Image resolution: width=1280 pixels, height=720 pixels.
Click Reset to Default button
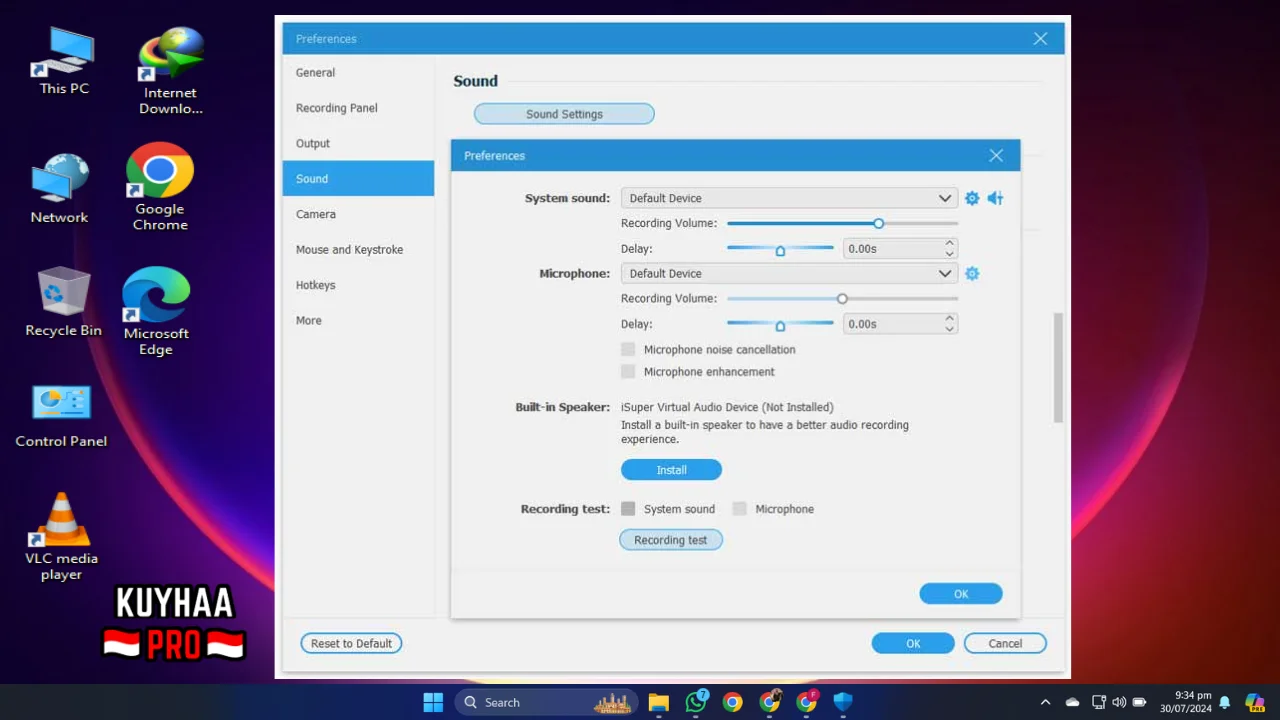pyautogui.click(x=351, y=643)
